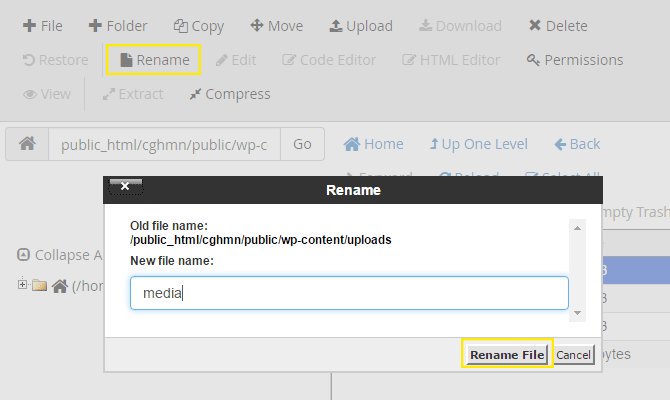The height and width of the screenshot is (400, 670).
Task: Click the Download toolbar item
Action: pos(460,26)
